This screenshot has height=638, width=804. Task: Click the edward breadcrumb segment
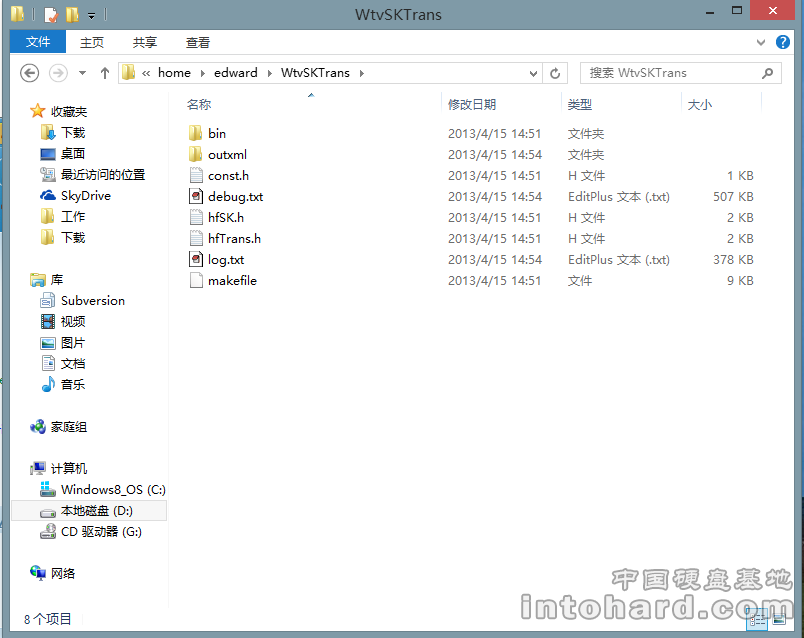click(236, 73)
